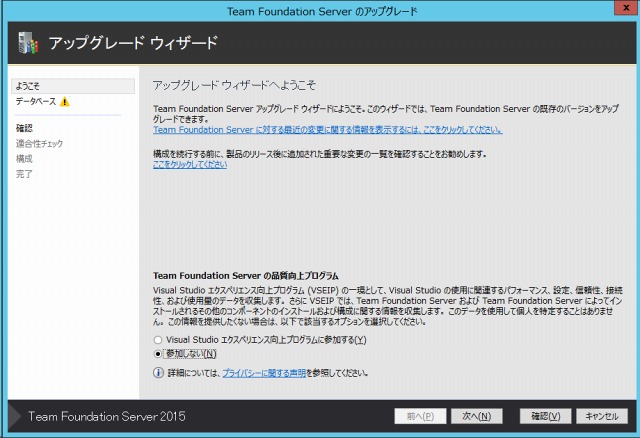Close the upgrade wizard window
Screen dimensions: 640x438
[x=627, y=8]
